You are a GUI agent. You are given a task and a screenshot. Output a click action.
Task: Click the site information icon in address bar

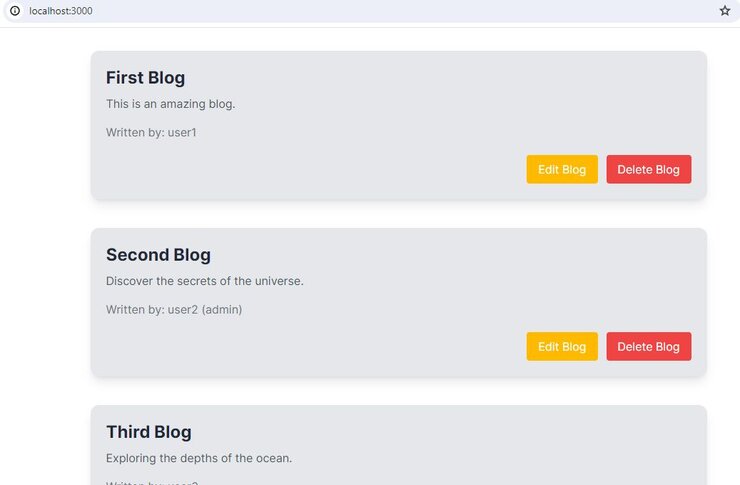coord(14,10)
